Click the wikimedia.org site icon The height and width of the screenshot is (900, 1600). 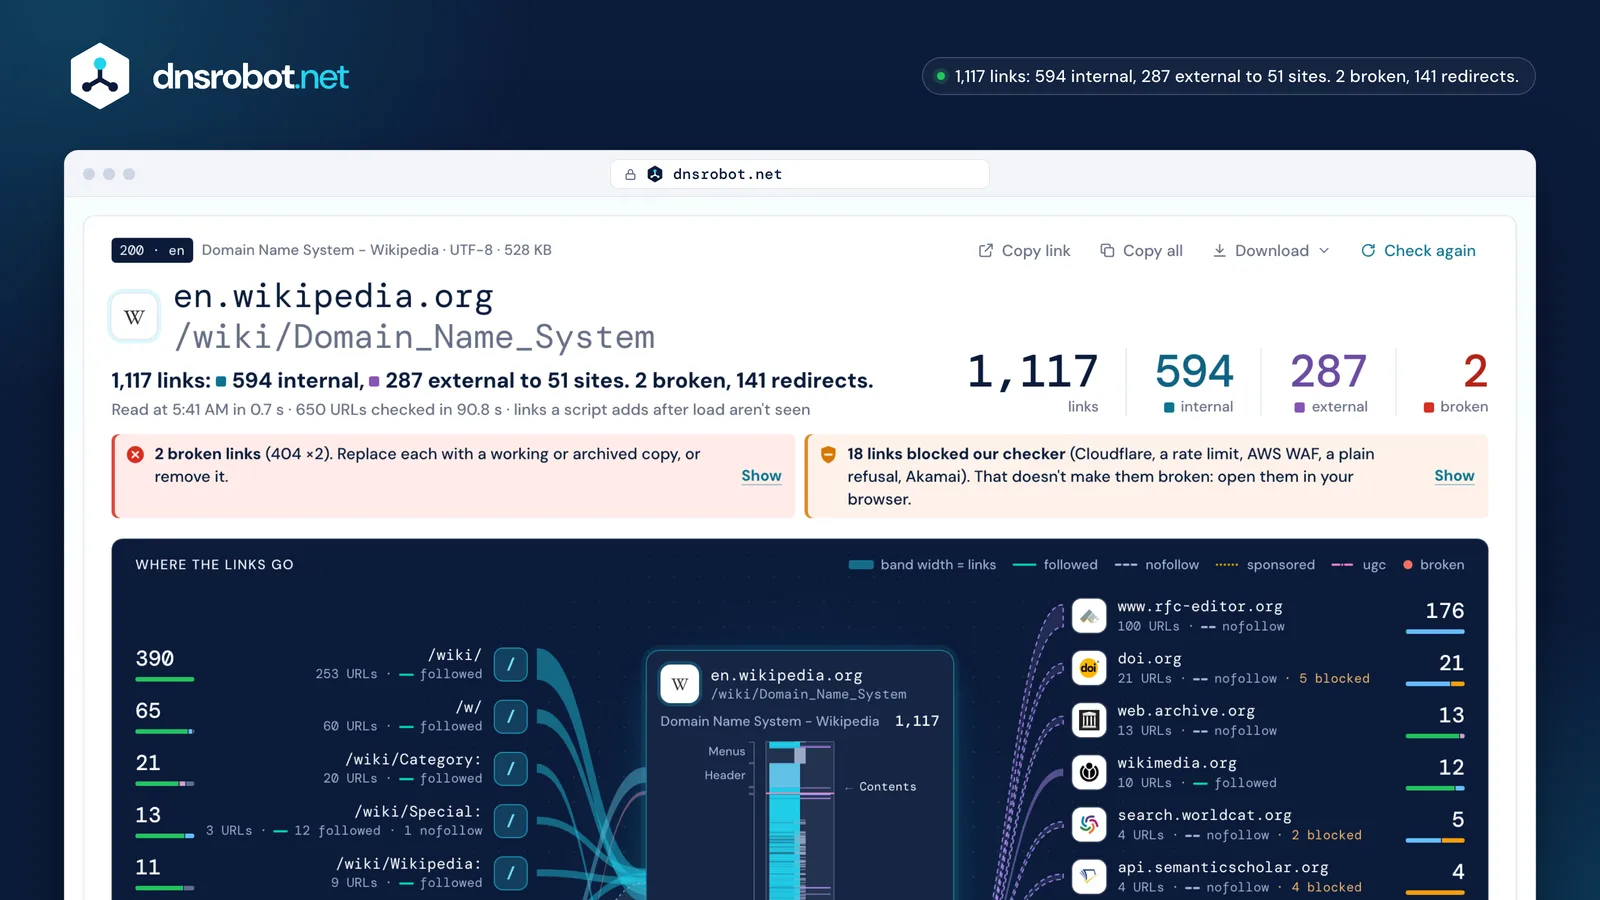(x=1089, y=772)
